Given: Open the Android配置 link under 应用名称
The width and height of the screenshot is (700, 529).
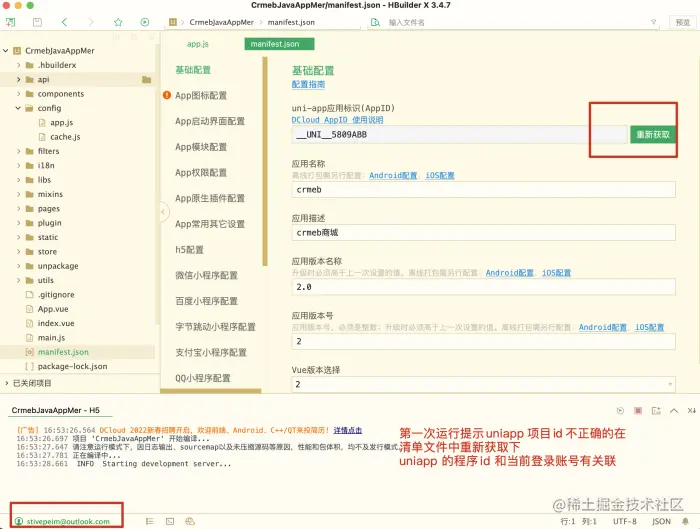Looking at the screenshot, I should (393, 175).
